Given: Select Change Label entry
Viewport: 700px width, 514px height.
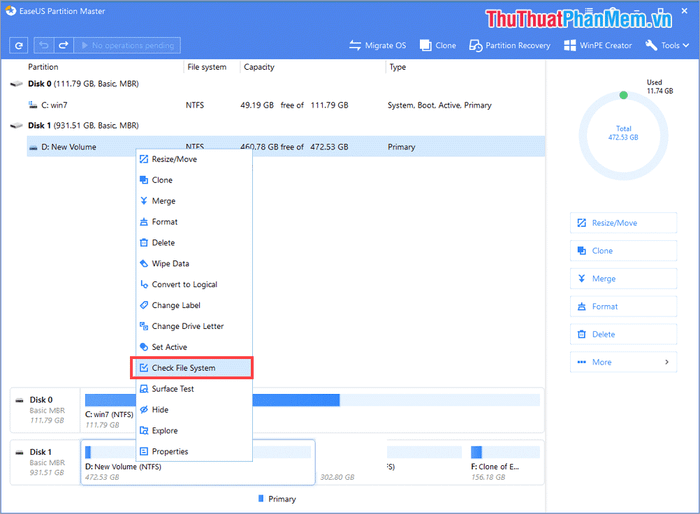Looking at the screenshot, I should click(x=194, y=305).
